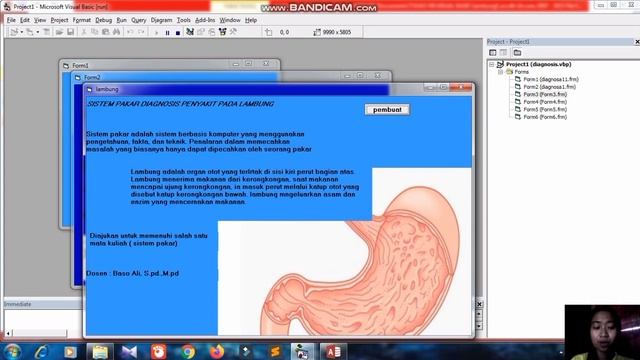Open Windows Explorer folder from taskbar
This screenshot has height=360, width=640.
[x=100, y=351]
